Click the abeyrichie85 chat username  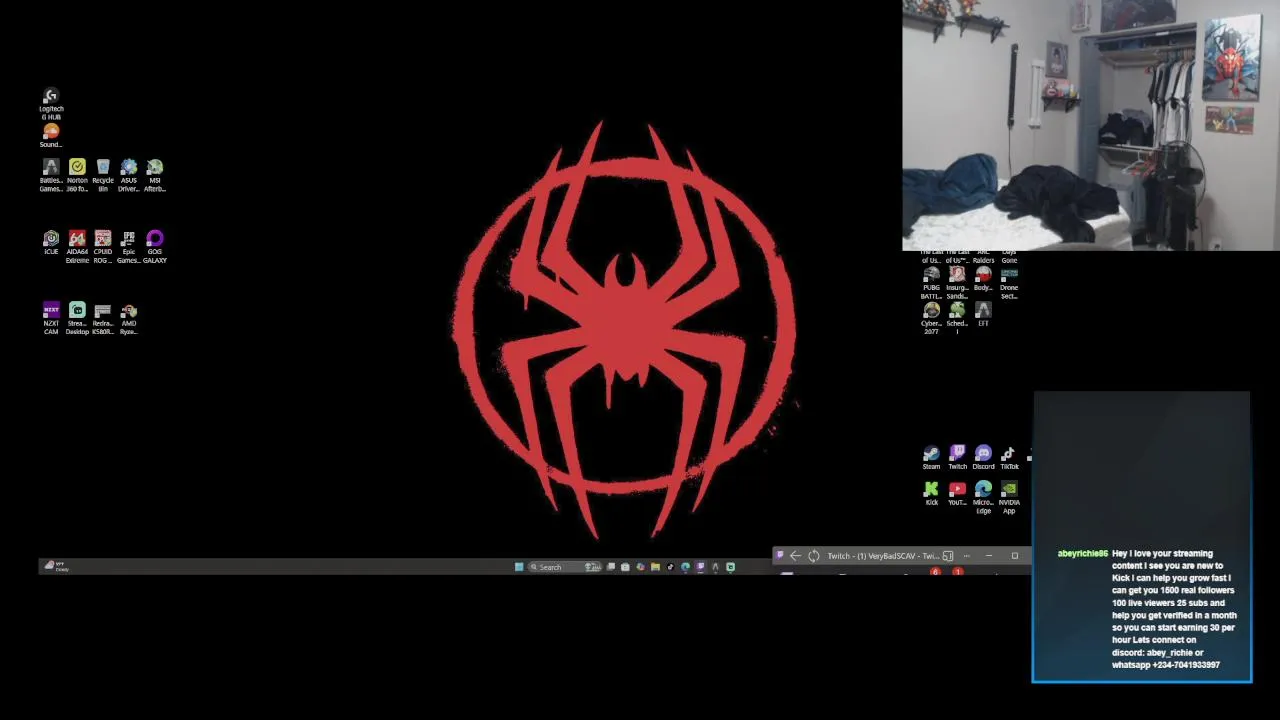tap(1082, 553)
